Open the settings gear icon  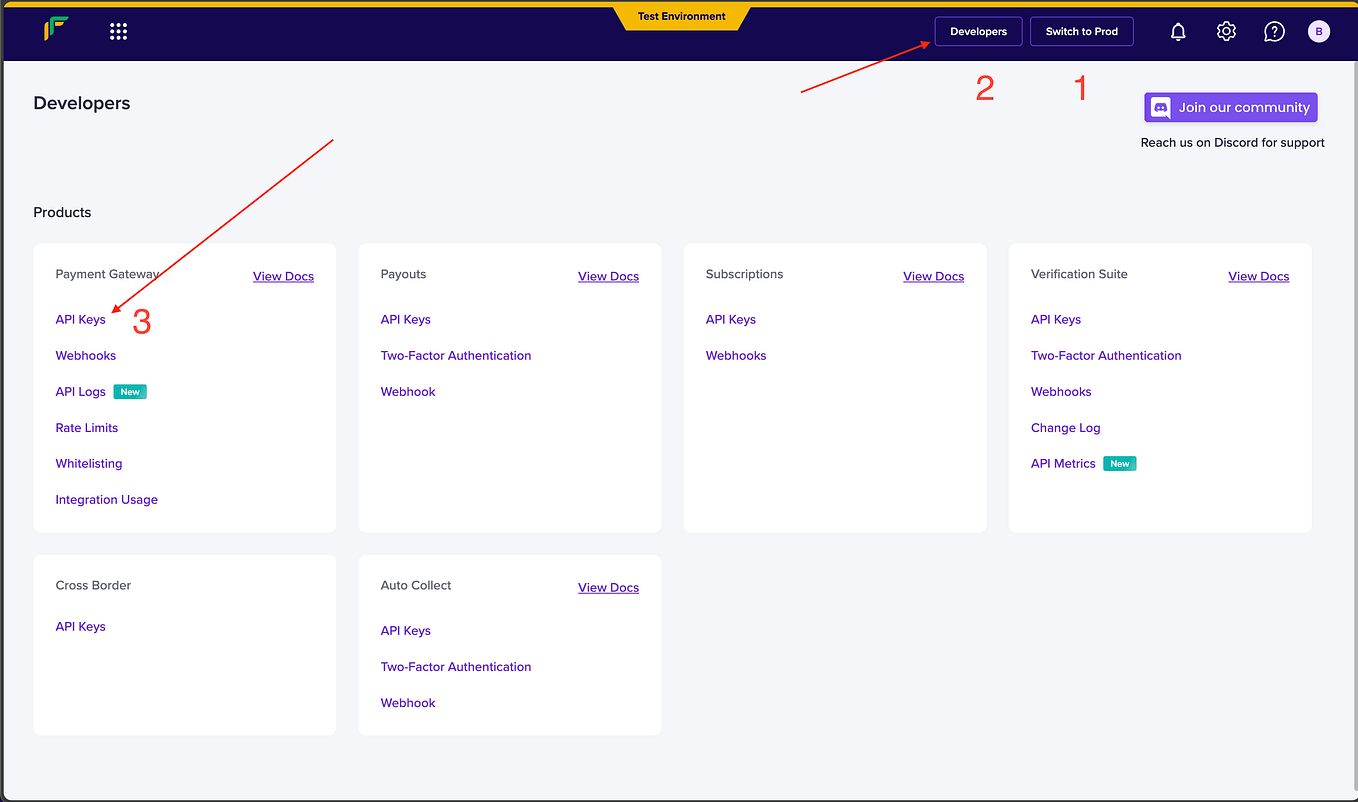[x=1225, y=31]
